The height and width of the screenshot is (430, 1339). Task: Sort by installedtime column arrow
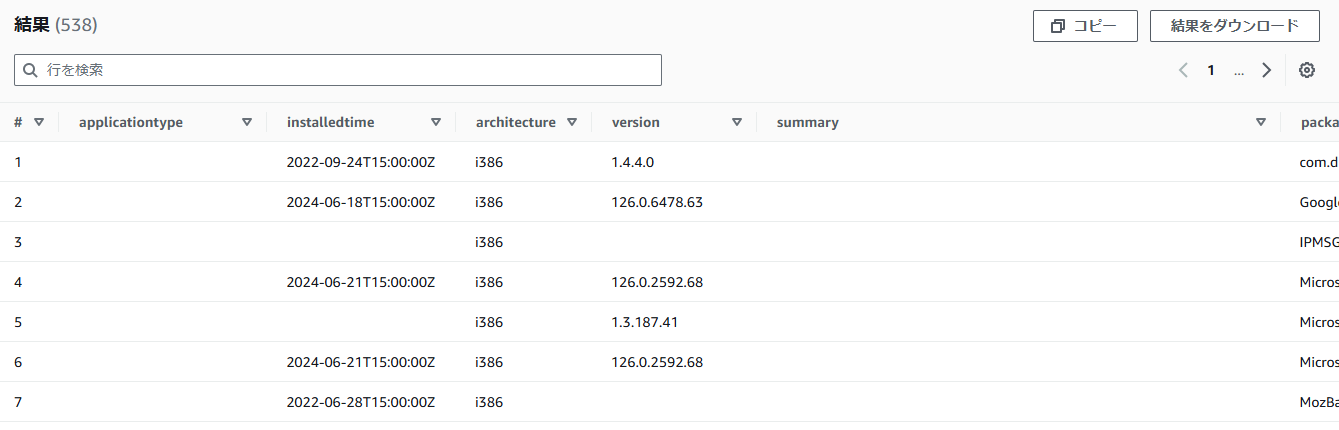pos(436,122)
